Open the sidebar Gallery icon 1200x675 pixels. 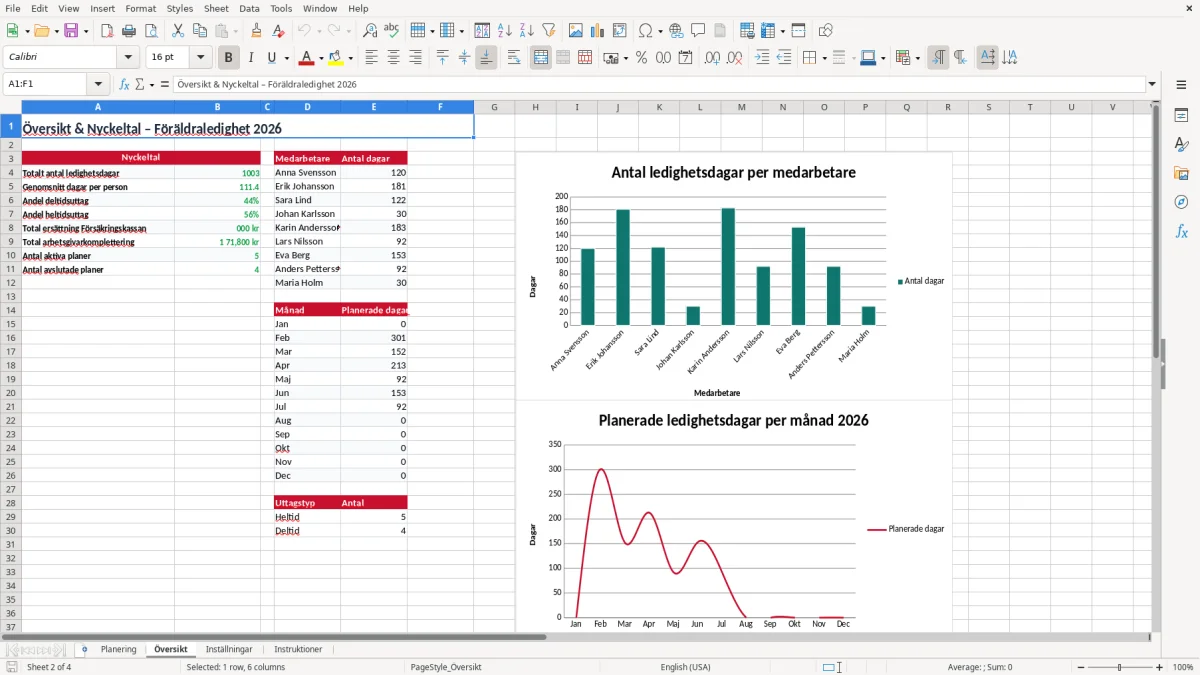1181,174
